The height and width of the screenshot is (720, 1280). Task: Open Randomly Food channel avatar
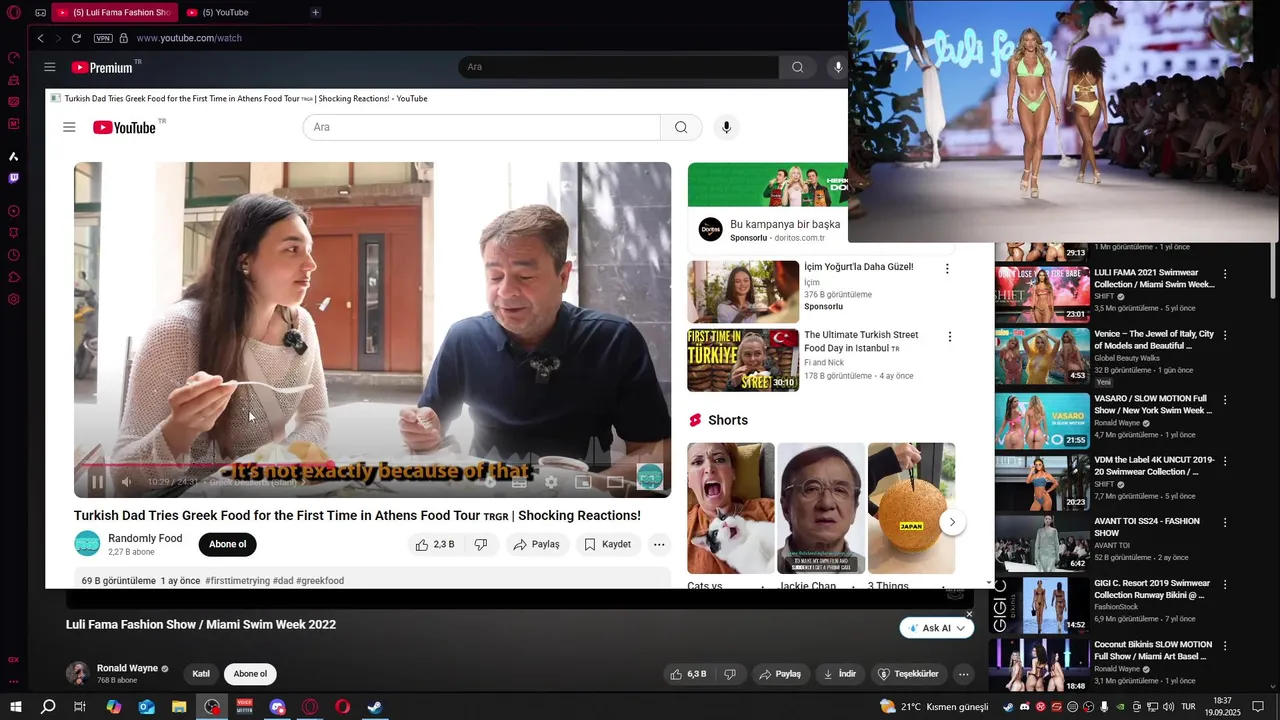(87, 544)
